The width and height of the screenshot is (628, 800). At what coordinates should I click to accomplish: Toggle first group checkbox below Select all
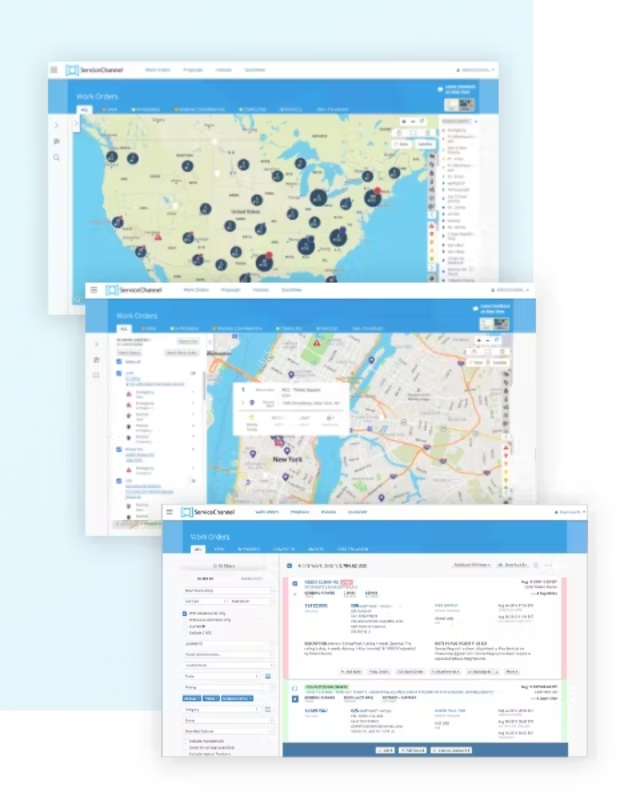click(x=119, y=373)
